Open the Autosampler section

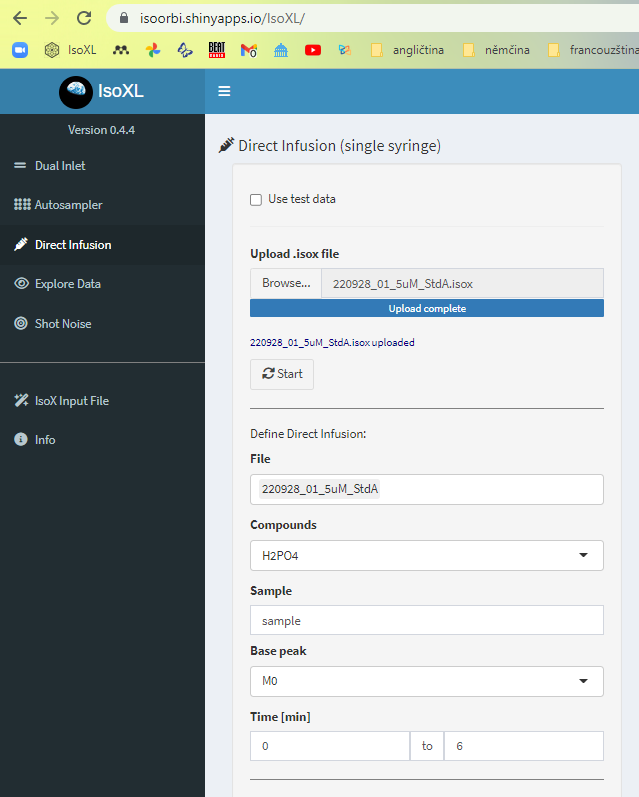pos(102,205)
